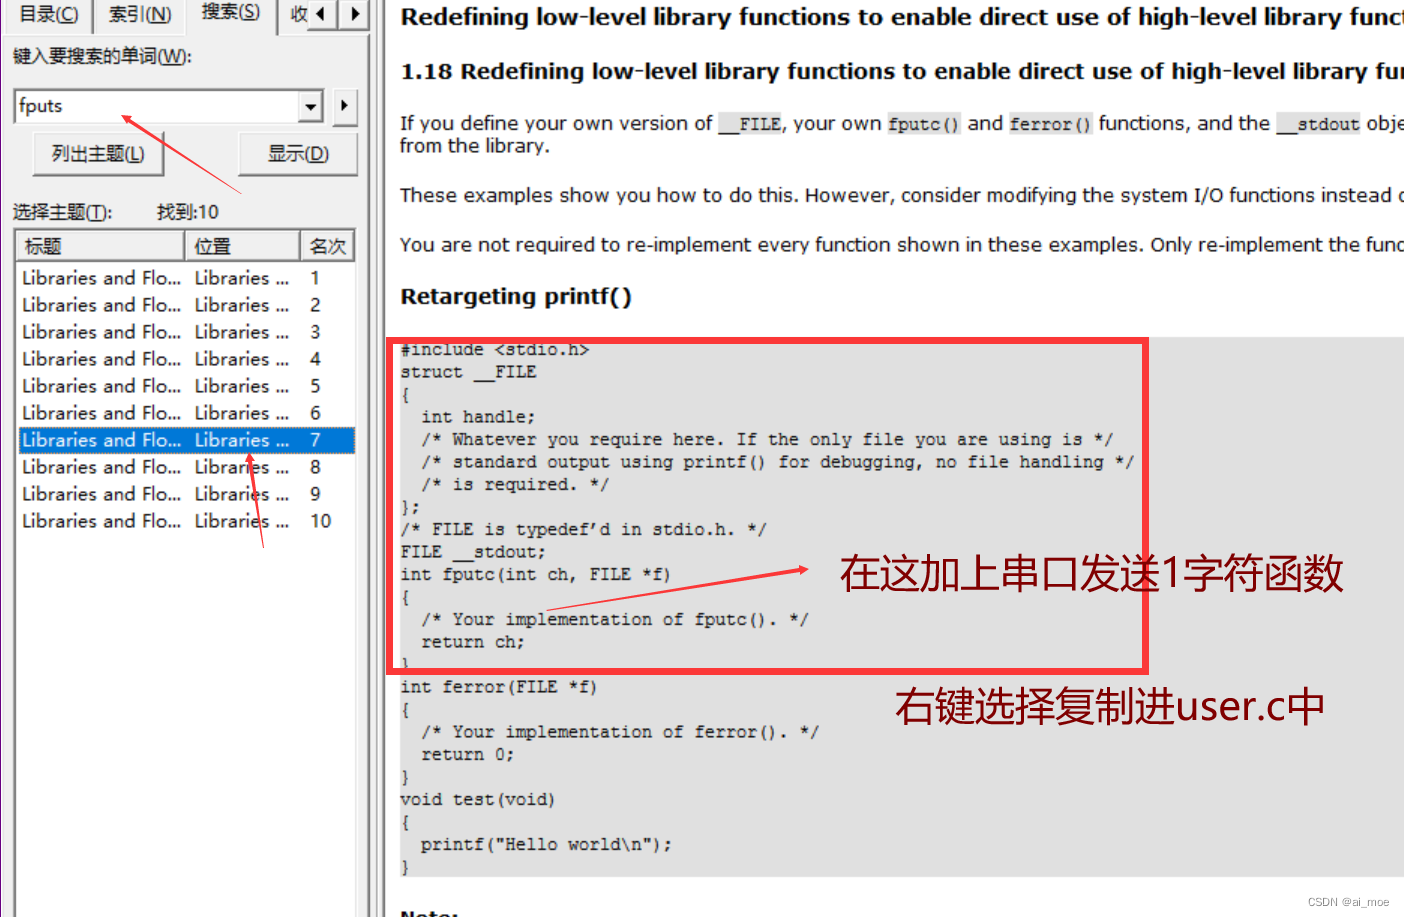The image size is (1404, 917).
Task: Click the '选择主题(T):' label
Action: (x=62, y=212)
